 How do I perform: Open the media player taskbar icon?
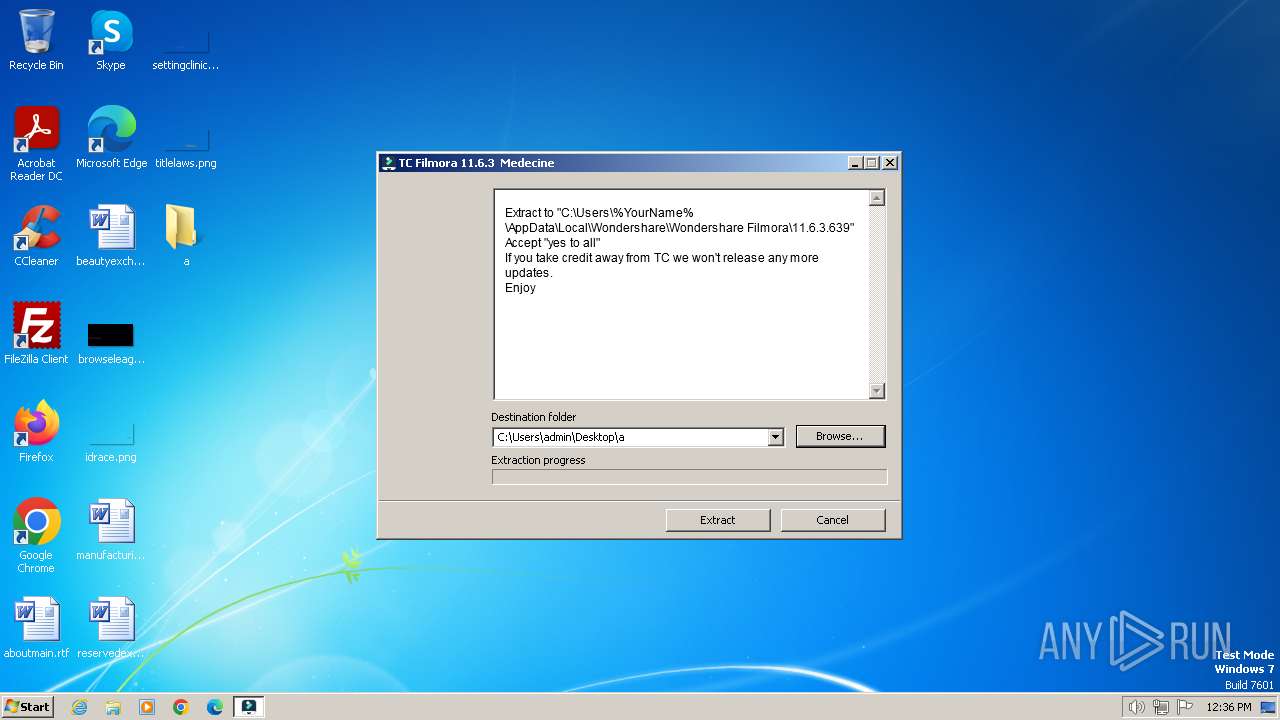(x=147, y=707)
